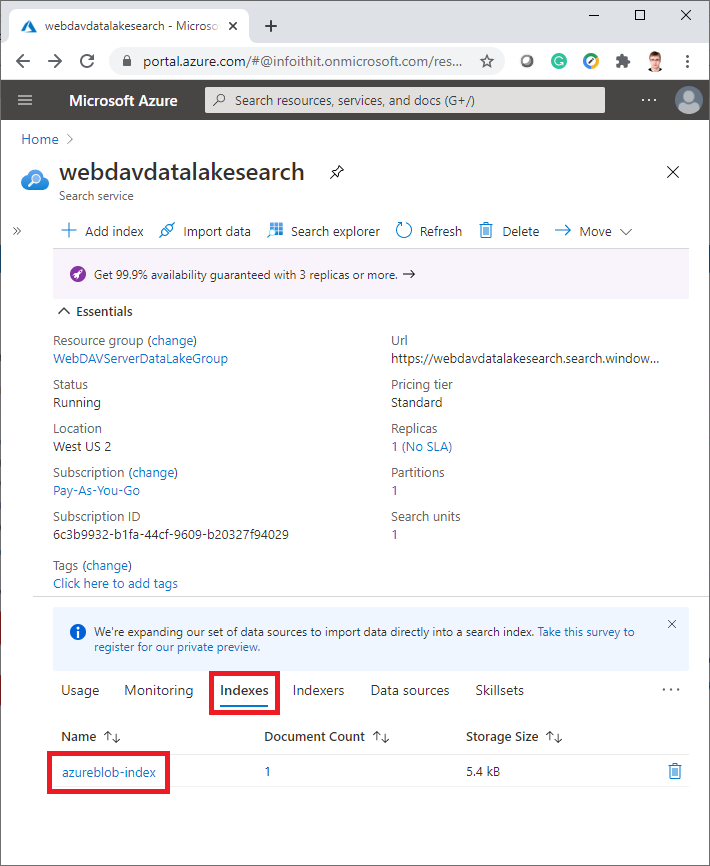Open WebDAVServerDataLakeGroup resource group
This screenshot has height=866, width=710.
click(140, 358)
